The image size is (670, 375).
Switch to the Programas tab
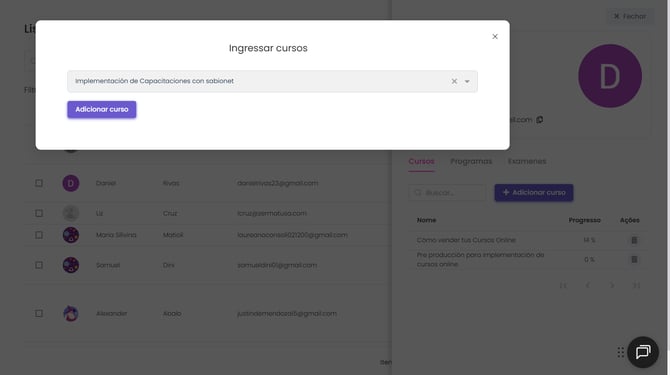pyautogui.click(x=471, y=161)
